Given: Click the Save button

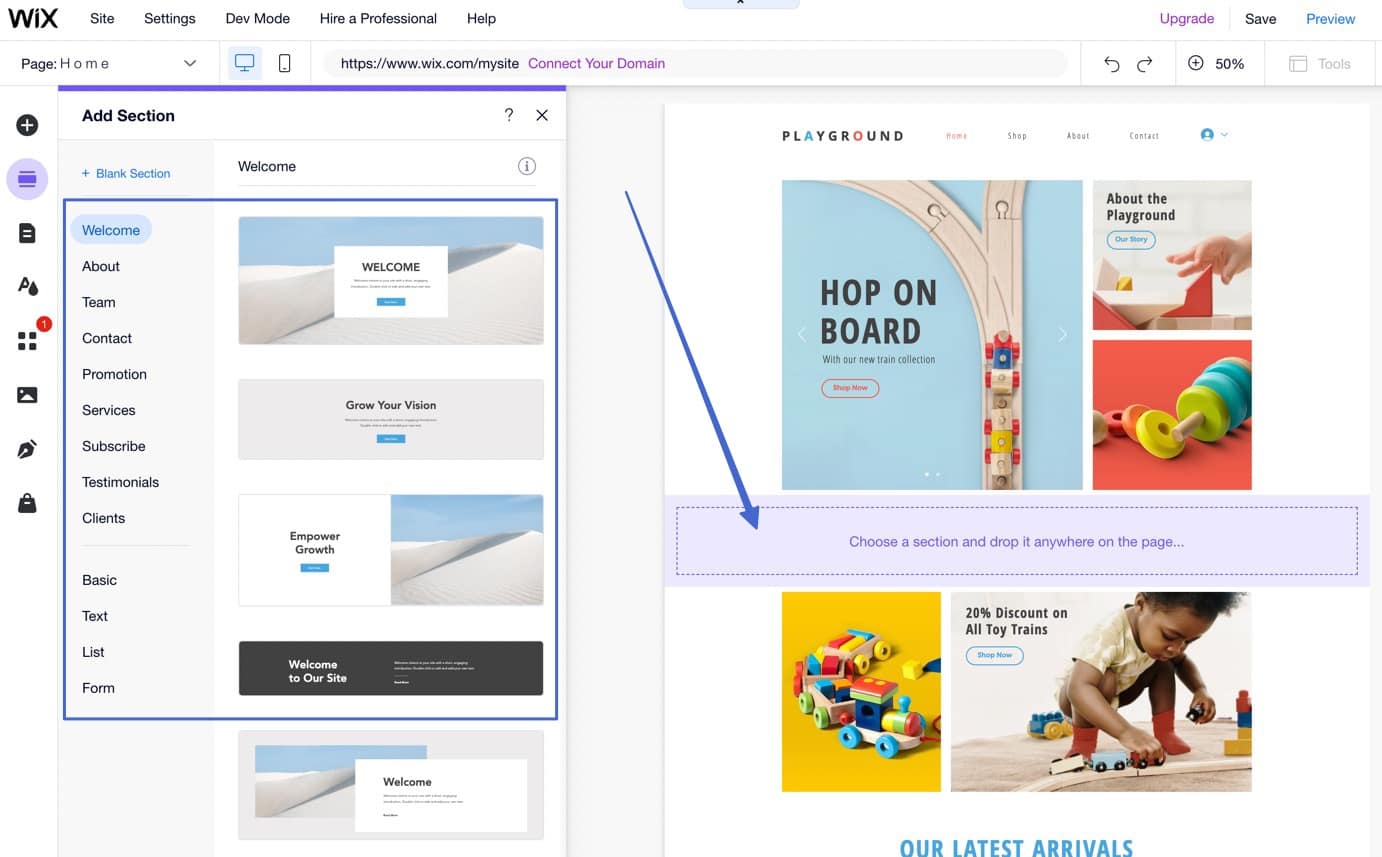Looking at the screenshot, I should point(1260,18).
